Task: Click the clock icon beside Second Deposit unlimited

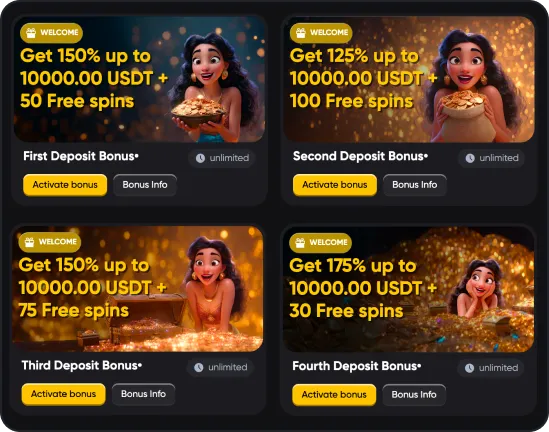Action: pyautogui.click(x=470, y=158)
